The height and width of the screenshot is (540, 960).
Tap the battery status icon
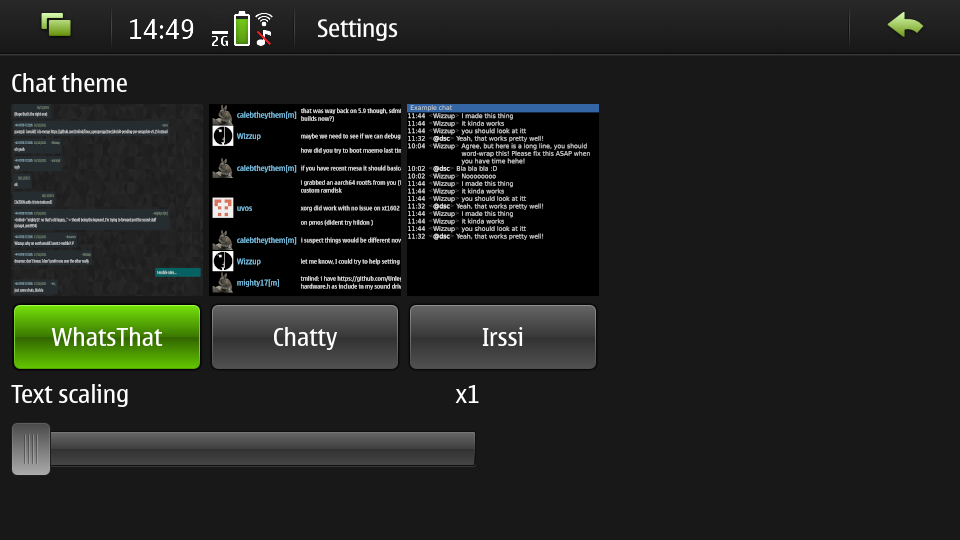(242, 28)
